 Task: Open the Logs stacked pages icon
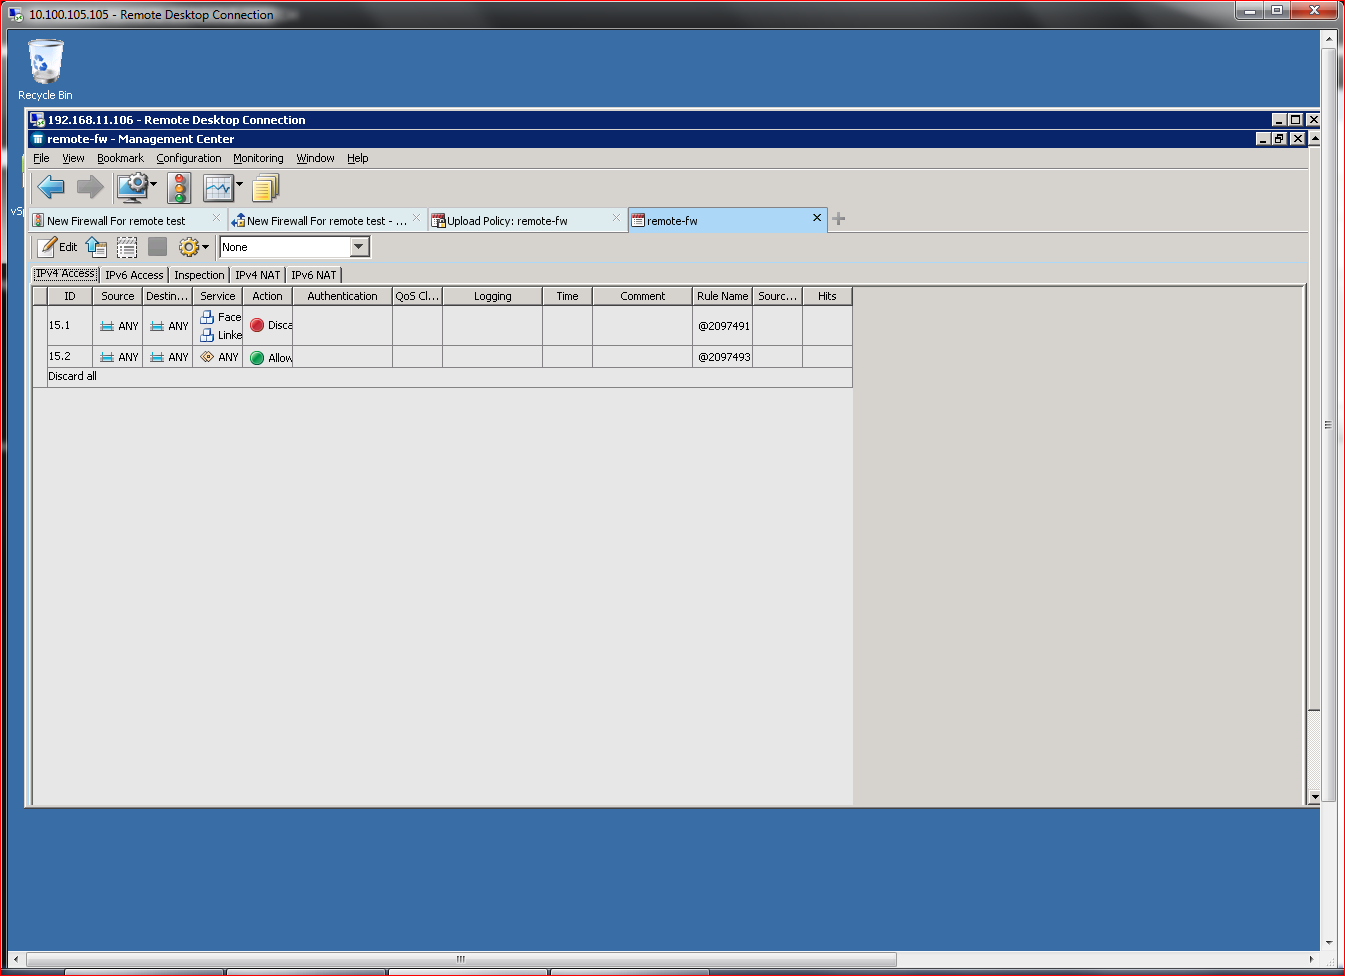[265, 187]
